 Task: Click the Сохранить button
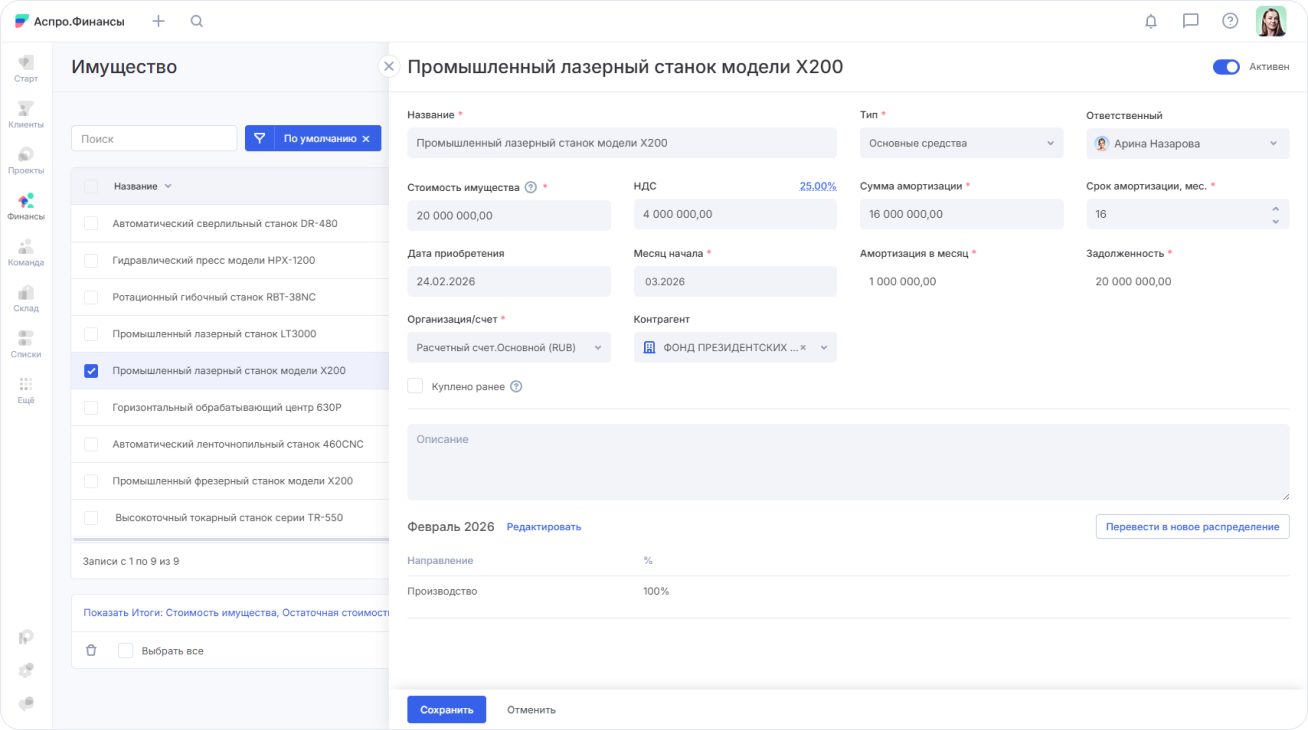point(446,709)
